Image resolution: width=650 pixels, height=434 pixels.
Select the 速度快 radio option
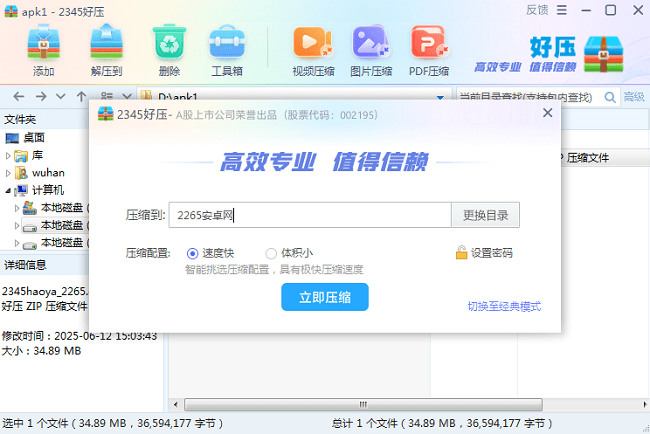(193, 253)
